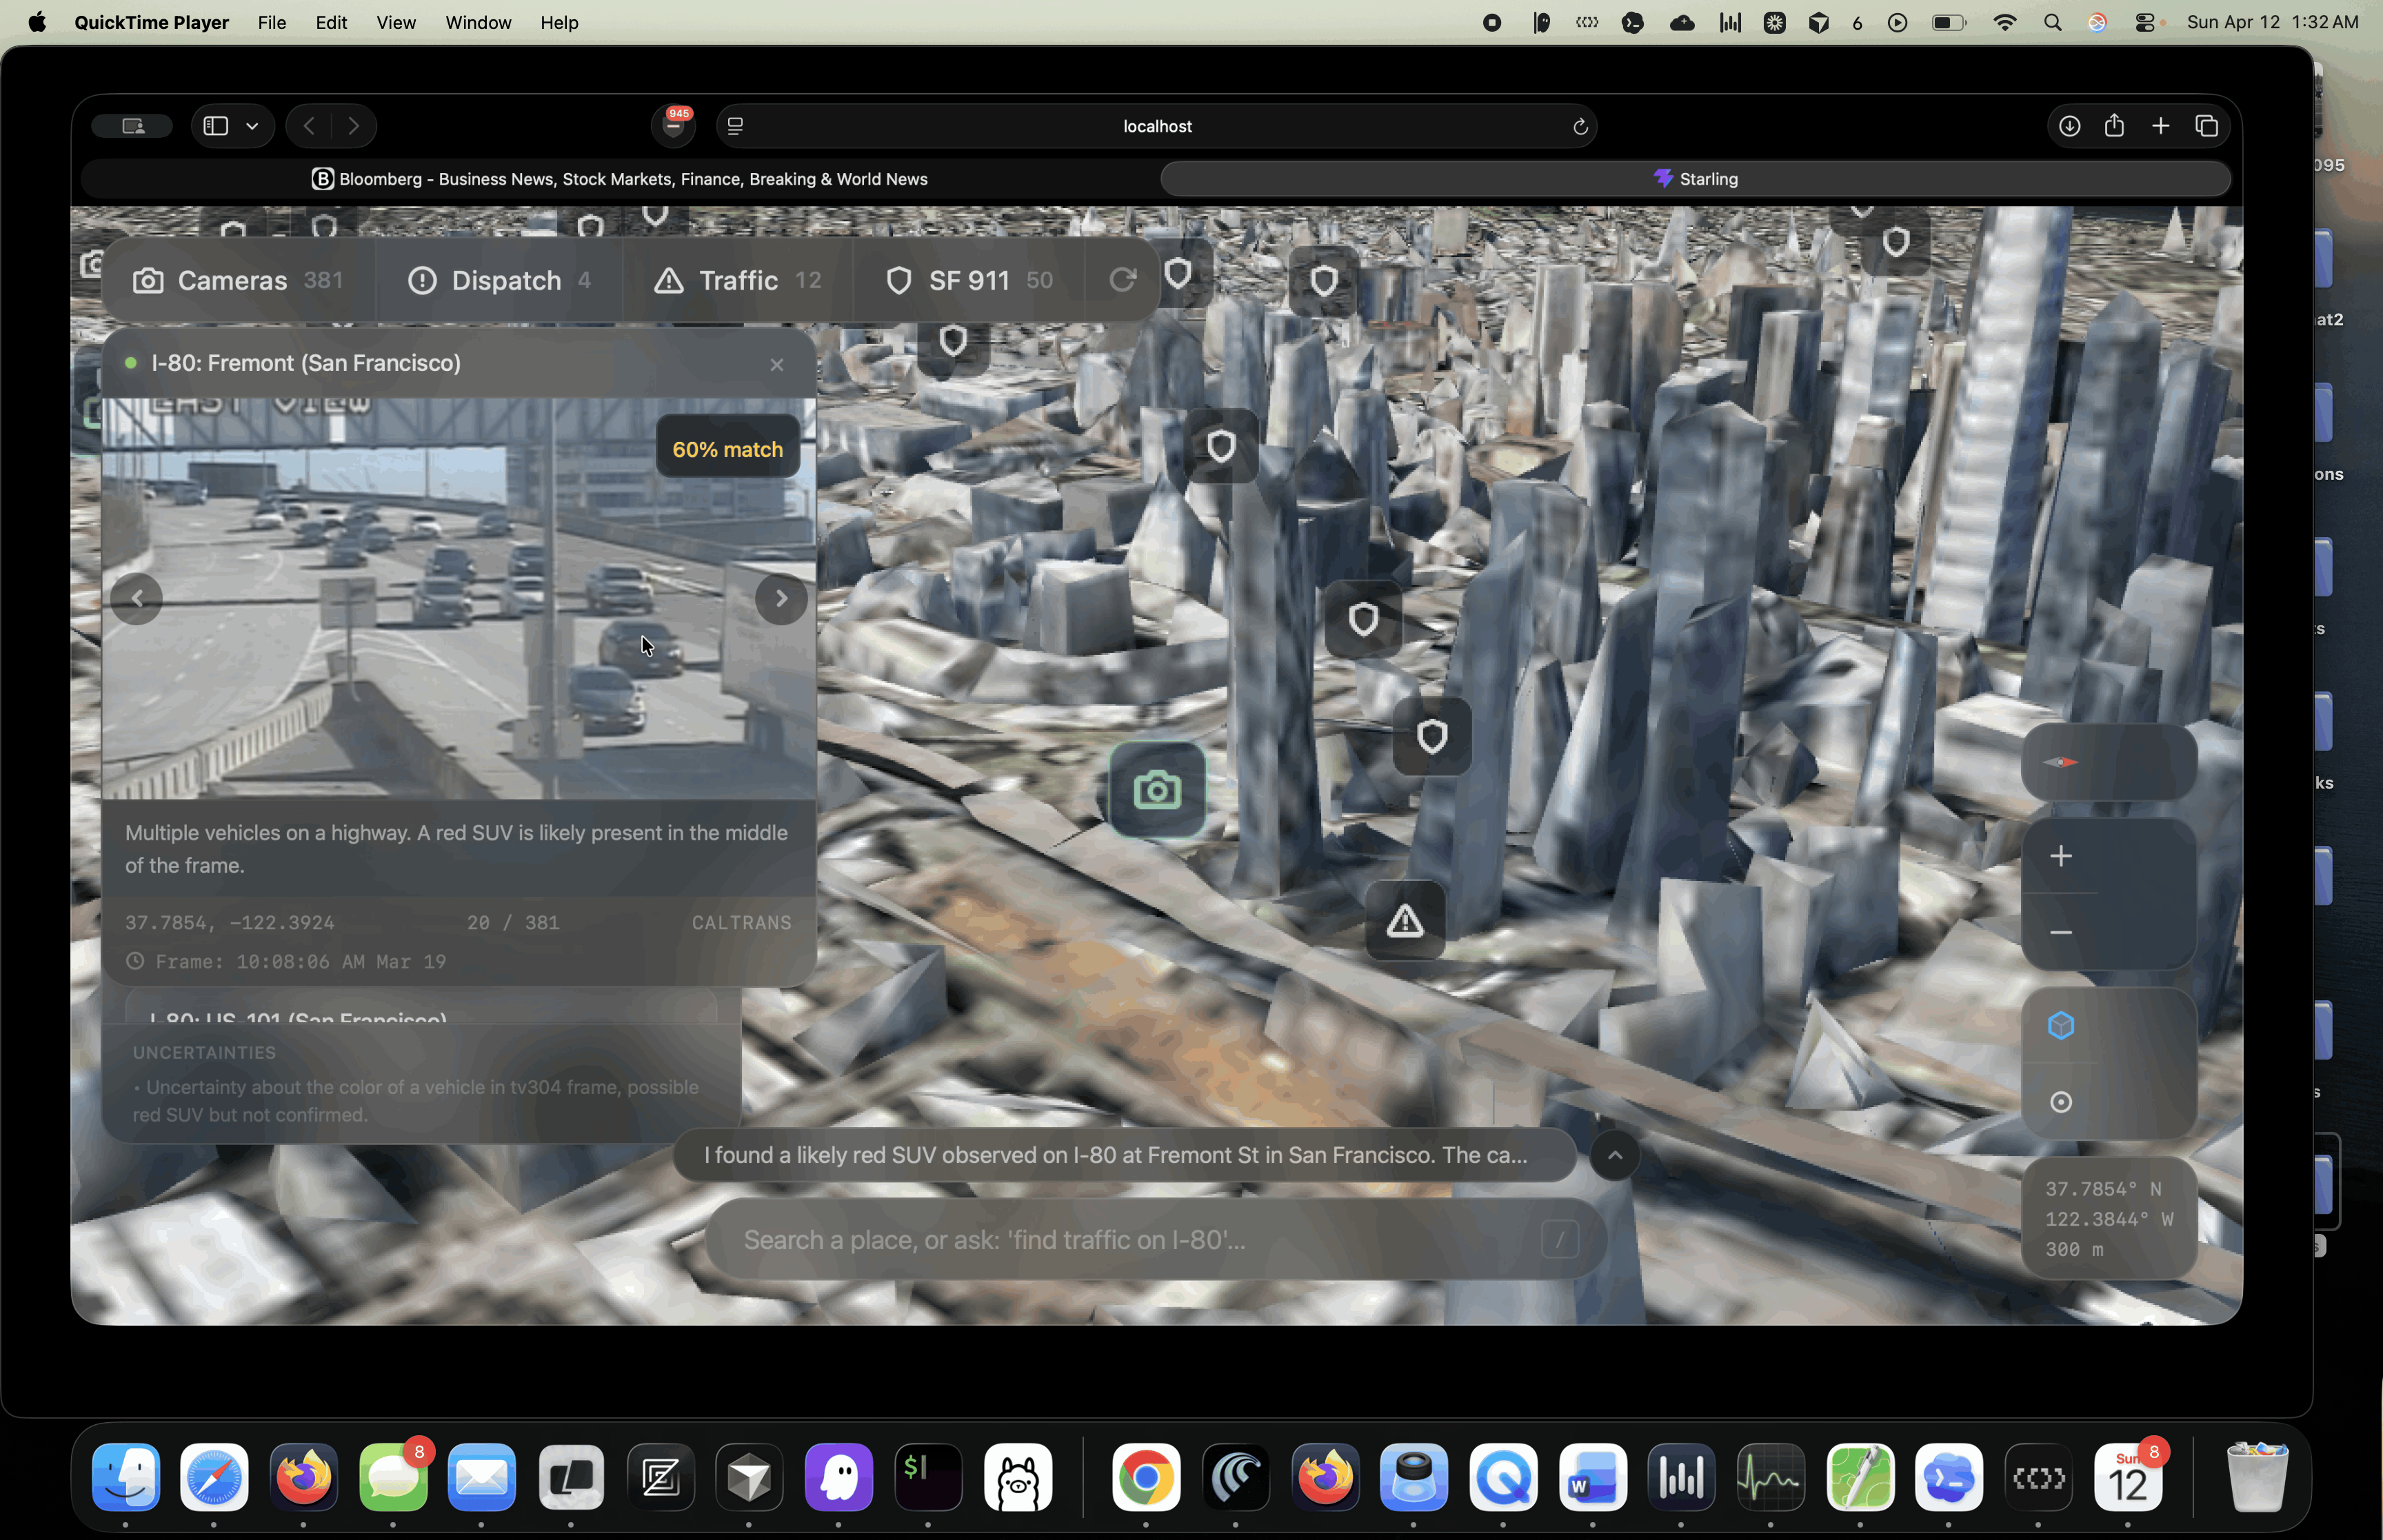
Task: Click the traffic warning triangle marker
Action: point(1404,920)
